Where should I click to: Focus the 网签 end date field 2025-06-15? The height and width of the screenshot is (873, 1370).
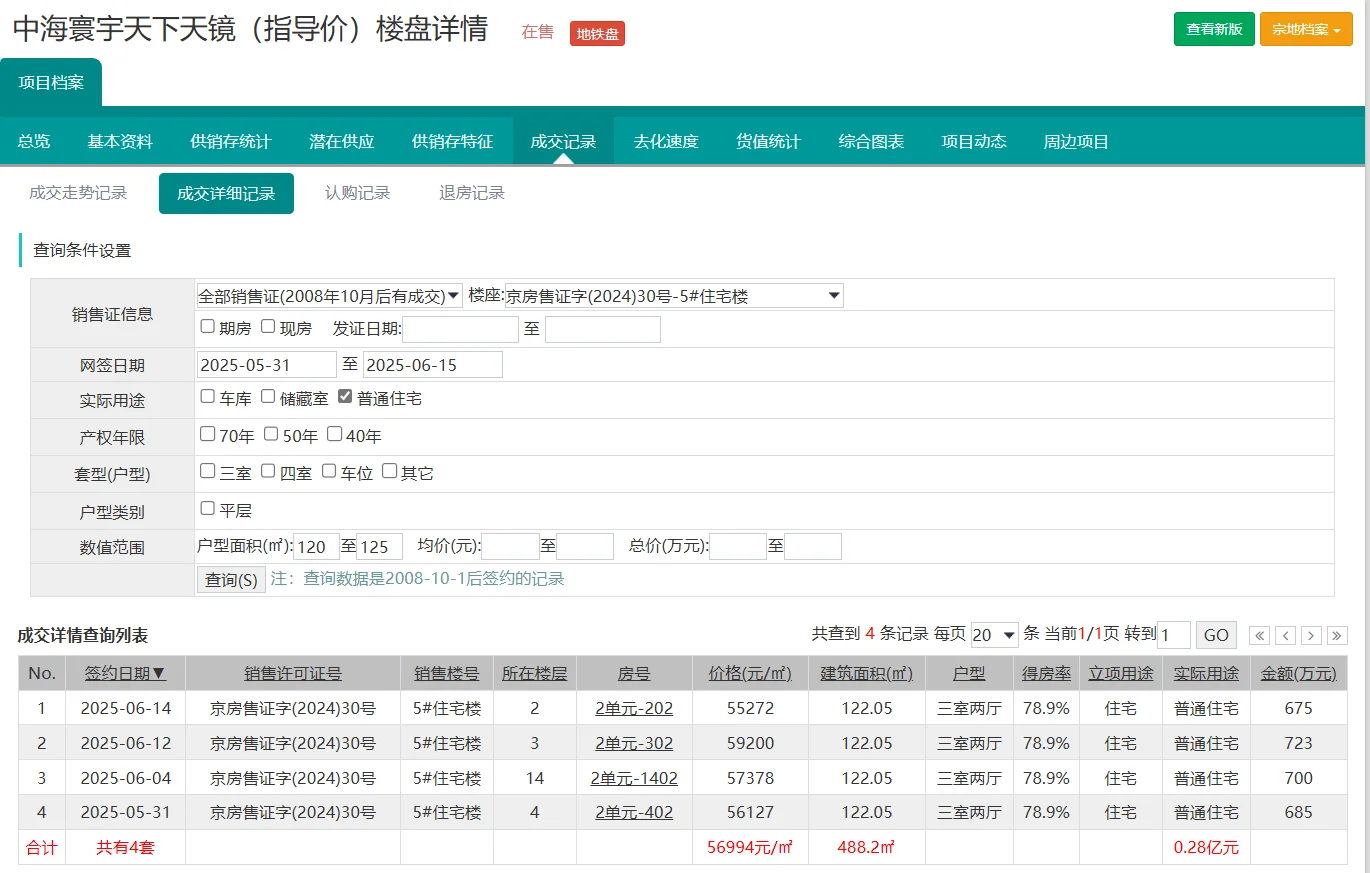433,365
